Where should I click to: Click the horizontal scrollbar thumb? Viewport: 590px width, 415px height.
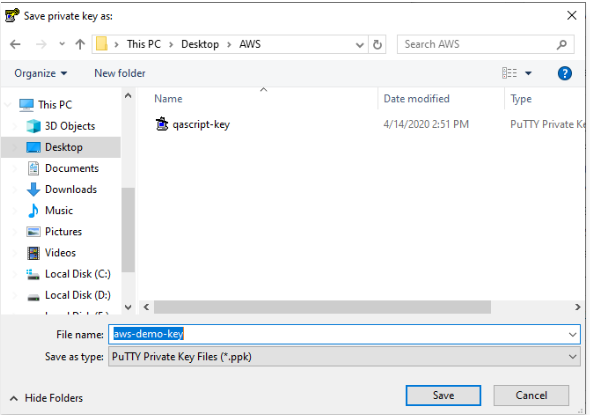pos(322,307)
